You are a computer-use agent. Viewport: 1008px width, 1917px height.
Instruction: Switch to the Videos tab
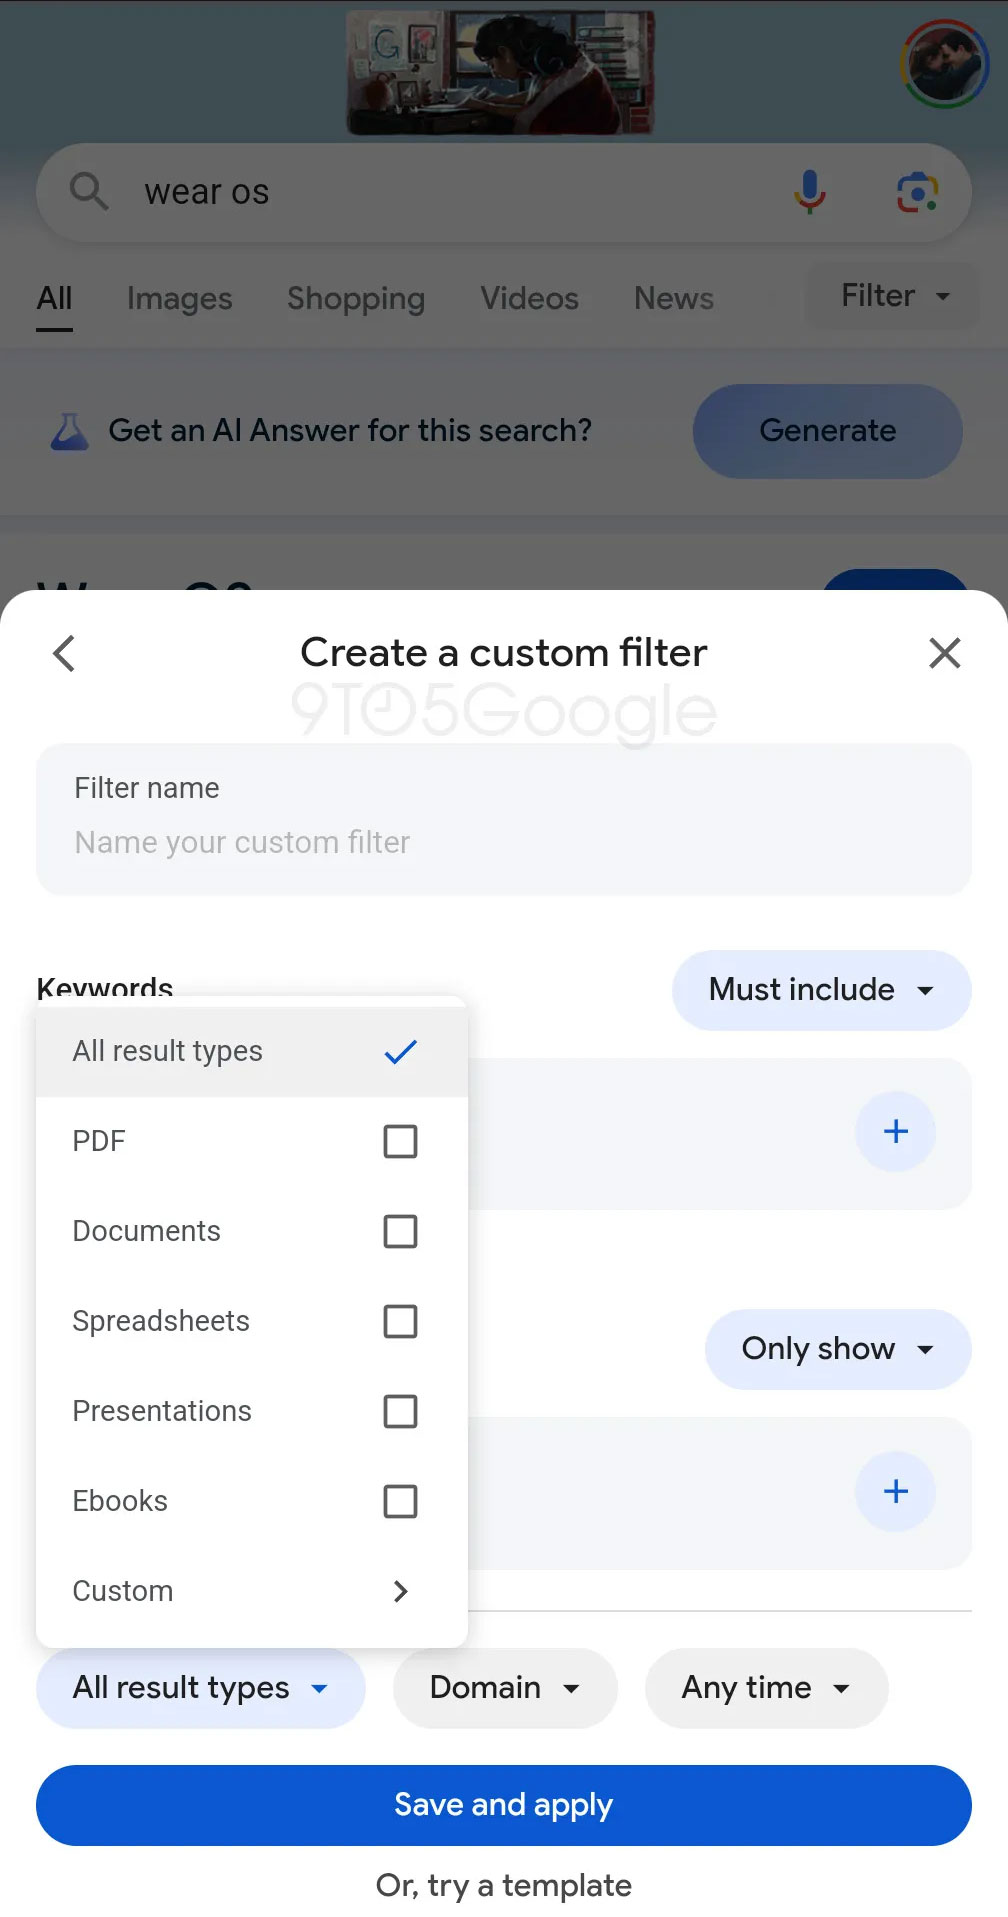[529, 298]
